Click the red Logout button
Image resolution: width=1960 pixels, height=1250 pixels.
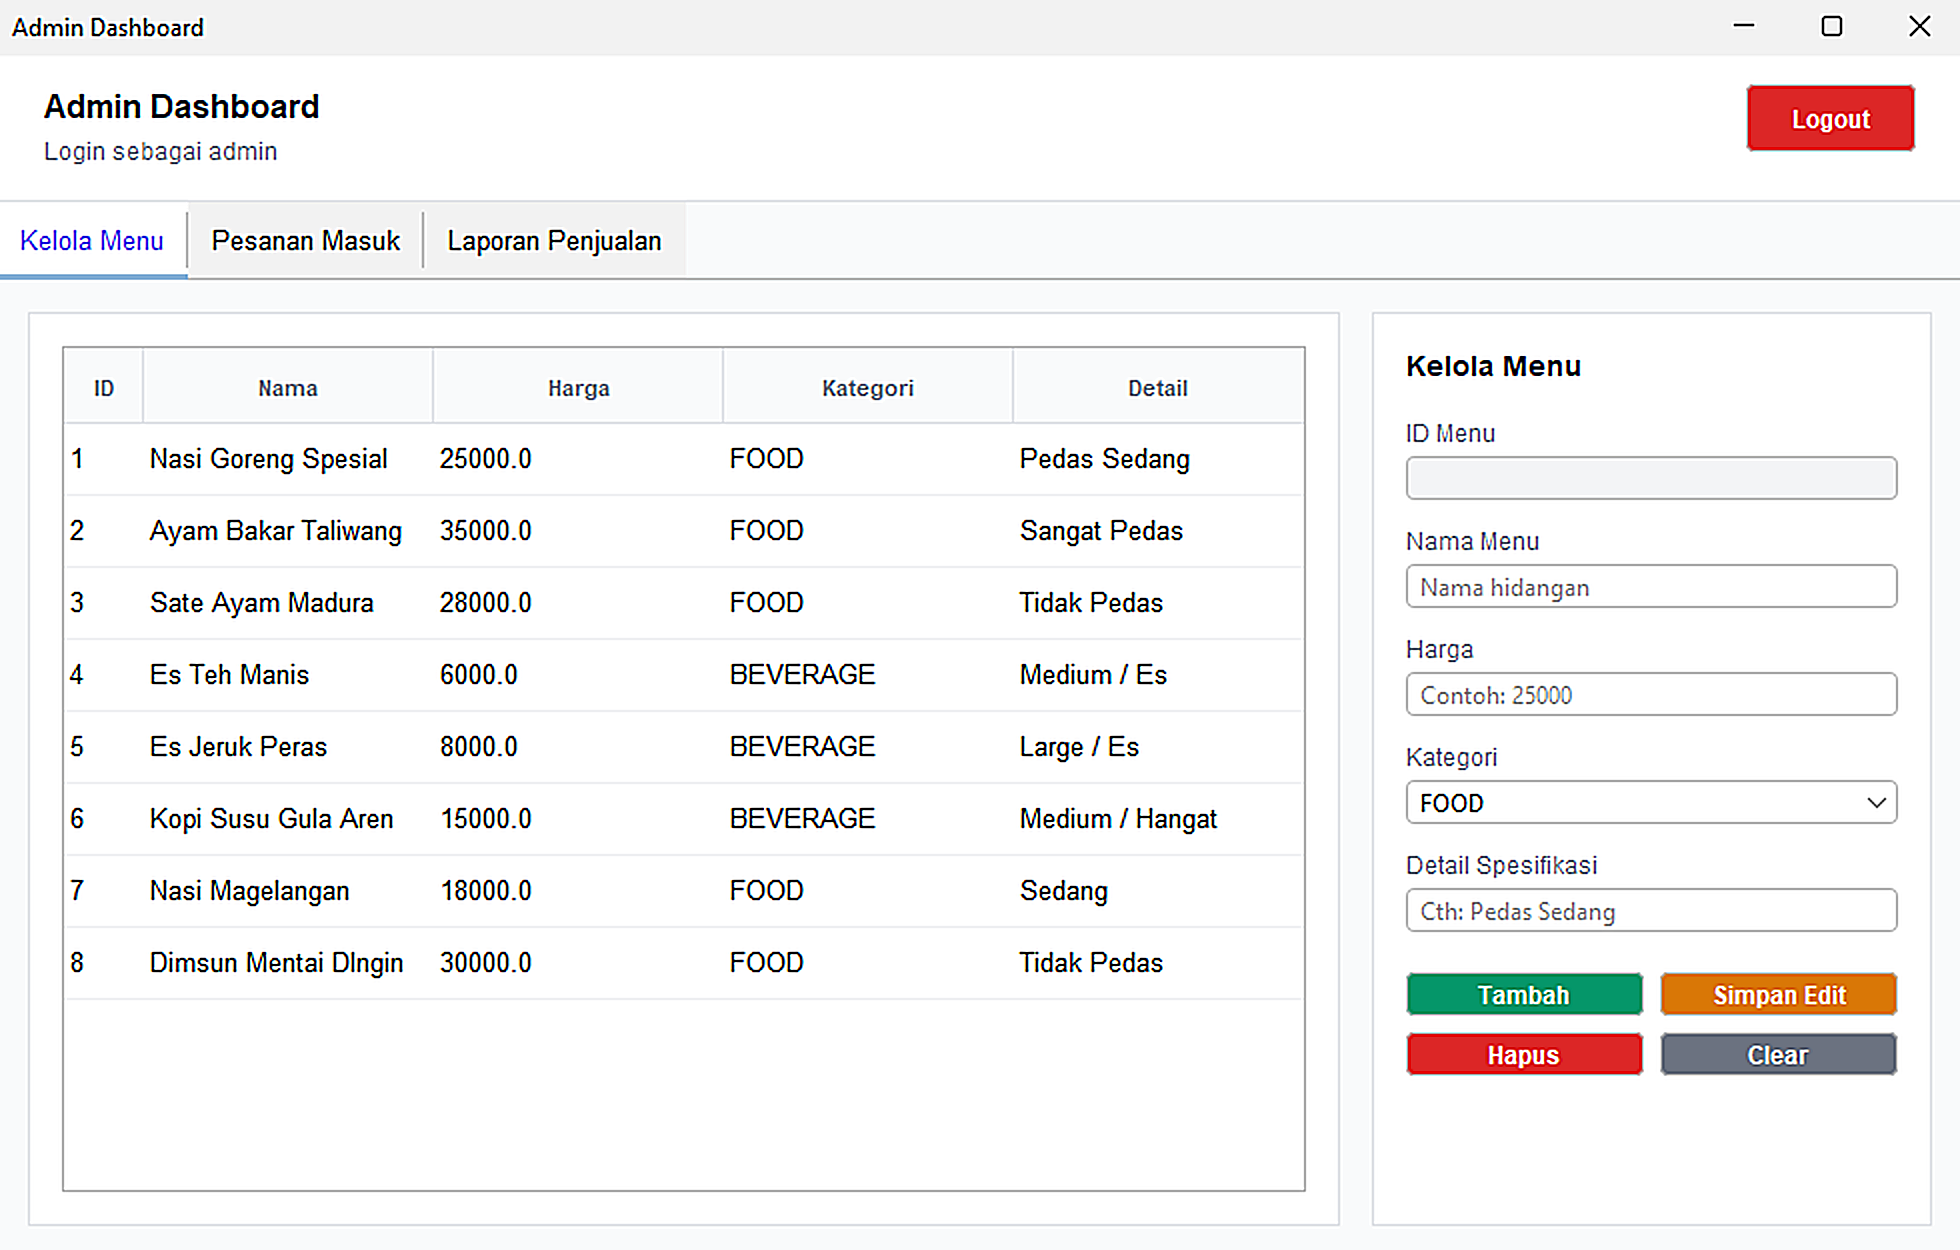pyautogui.click(x=1830, y=119)
